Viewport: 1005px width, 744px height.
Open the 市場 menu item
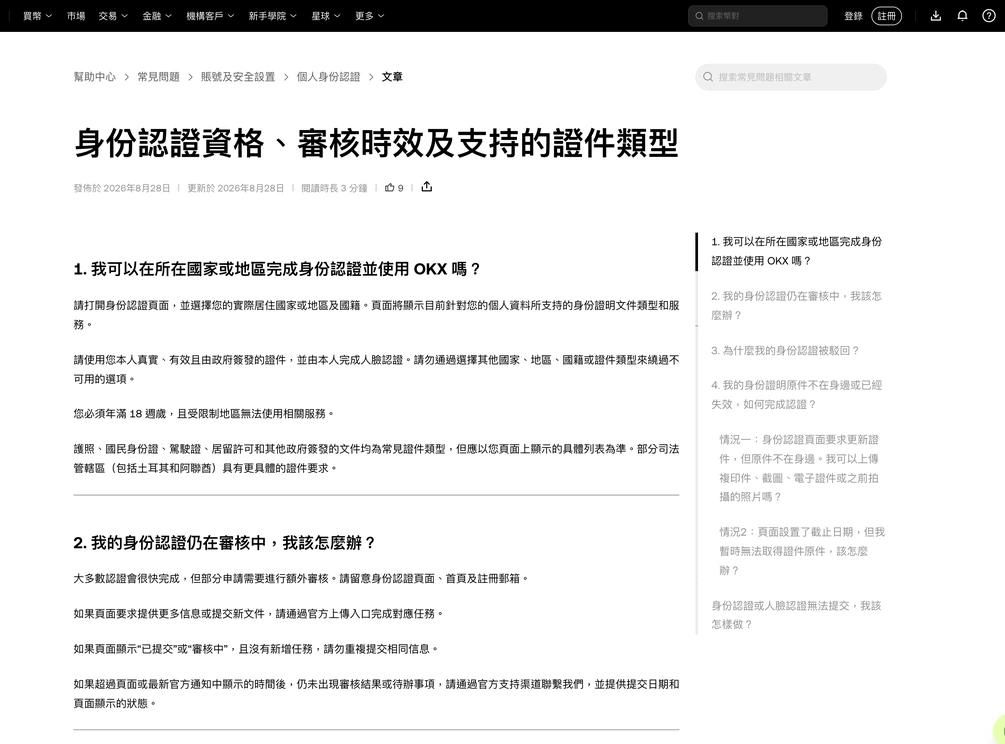click(76, 16)
